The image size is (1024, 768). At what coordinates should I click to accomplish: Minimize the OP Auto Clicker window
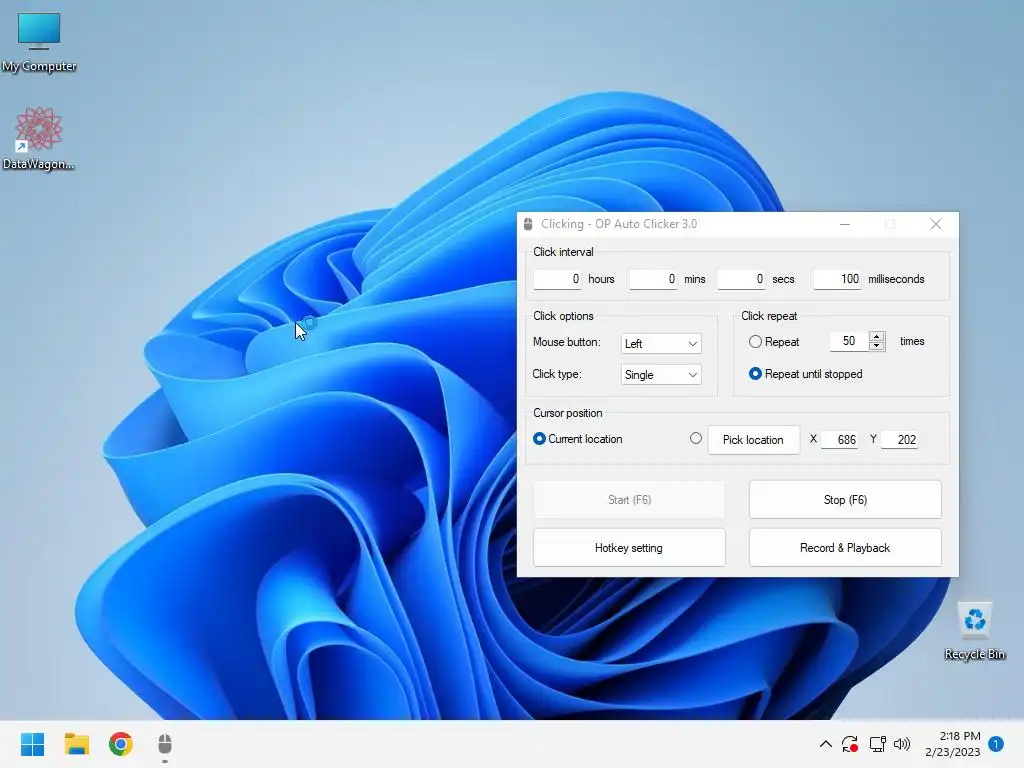(844, 224)
